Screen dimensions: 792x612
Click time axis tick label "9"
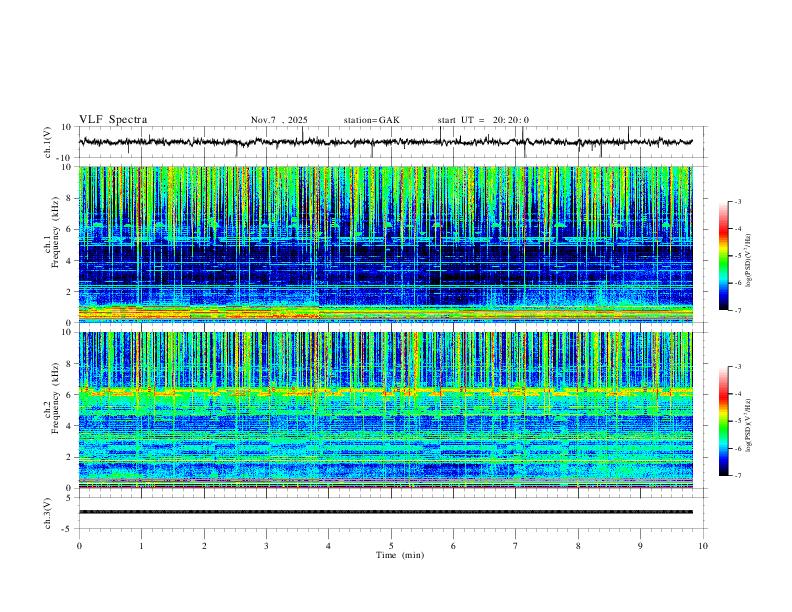pyautogui.click(x=640, y=546)
